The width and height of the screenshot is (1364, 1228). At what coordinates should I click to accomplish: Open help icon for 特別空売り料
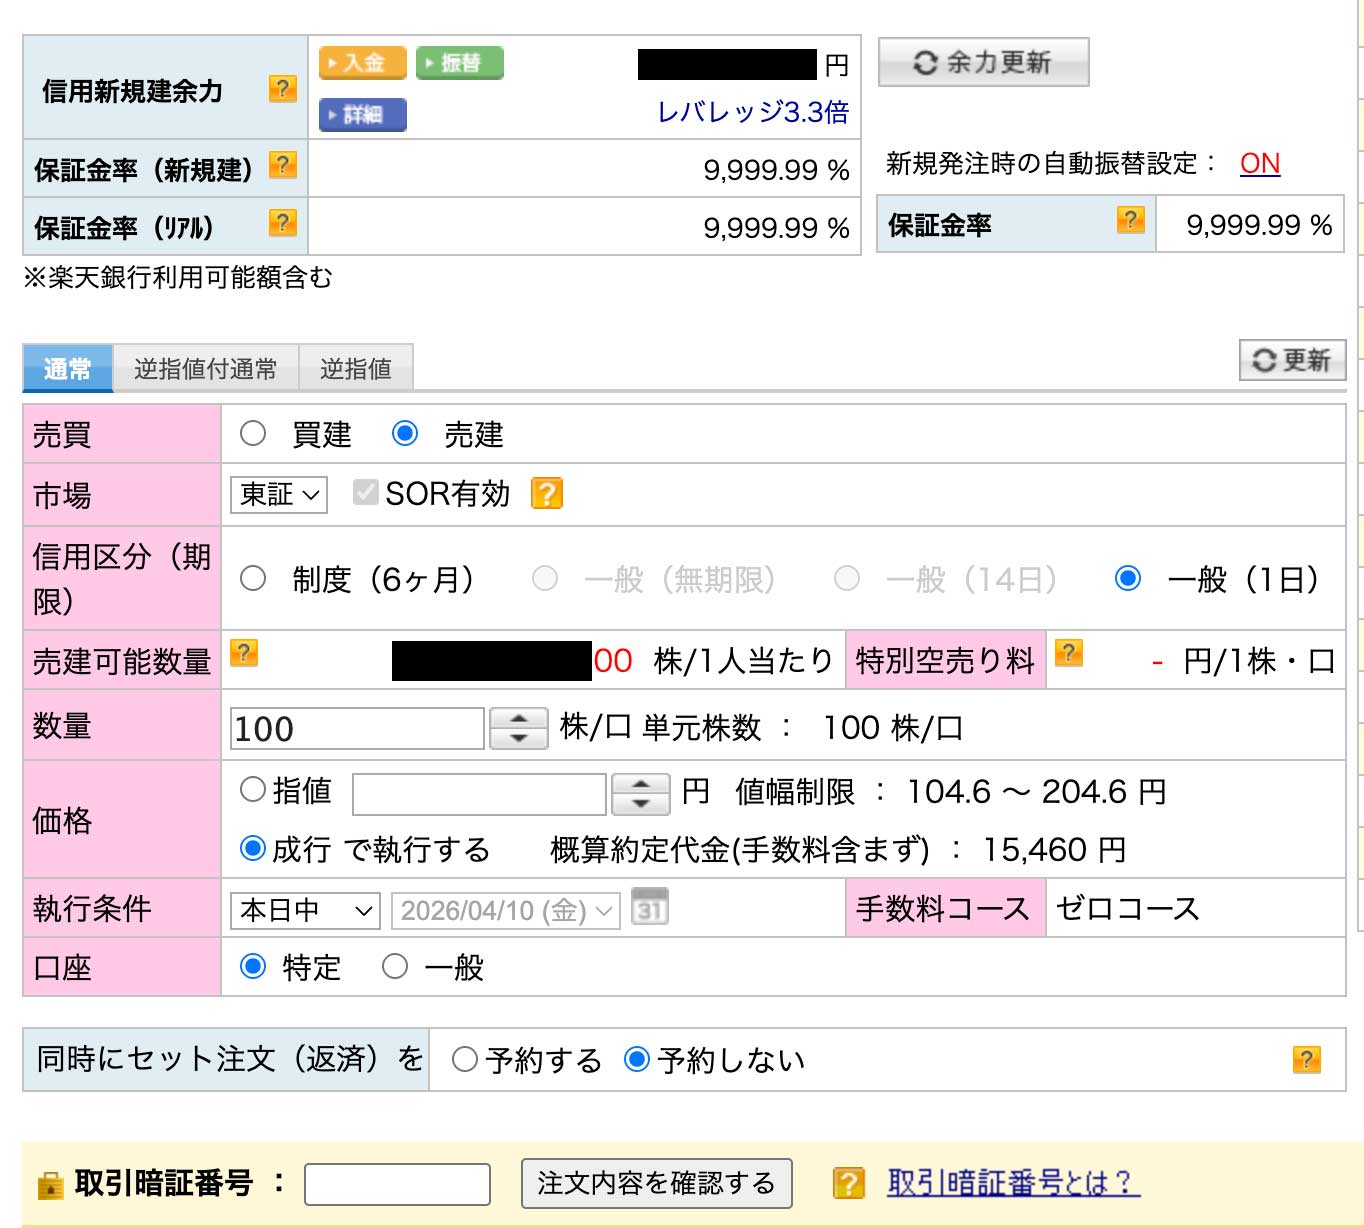(x=1069, y=653)
